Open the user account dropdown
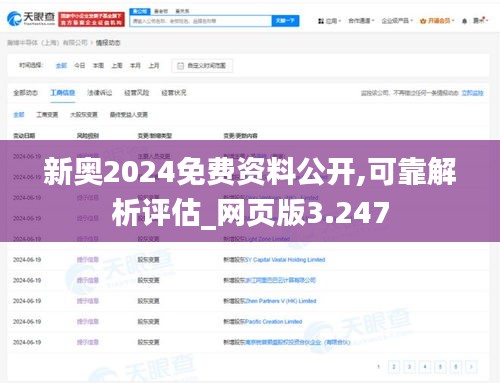 tap(480, 21)
